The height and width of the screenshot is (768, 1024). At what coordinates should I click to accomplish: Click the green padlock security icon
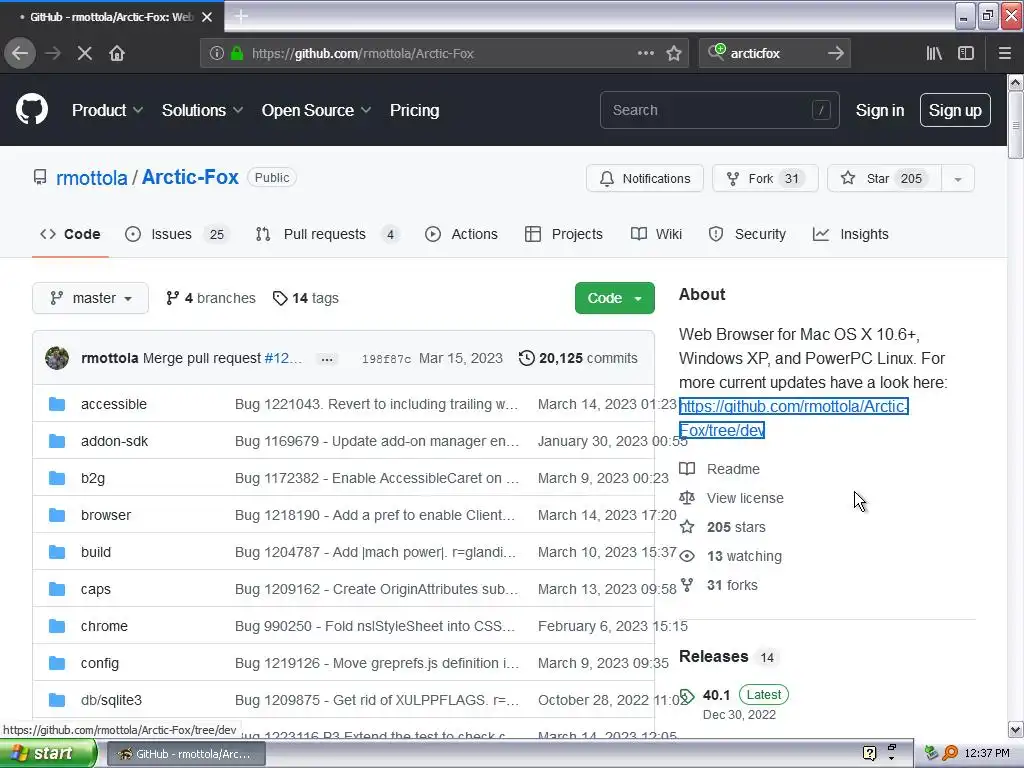pos(237,53)
